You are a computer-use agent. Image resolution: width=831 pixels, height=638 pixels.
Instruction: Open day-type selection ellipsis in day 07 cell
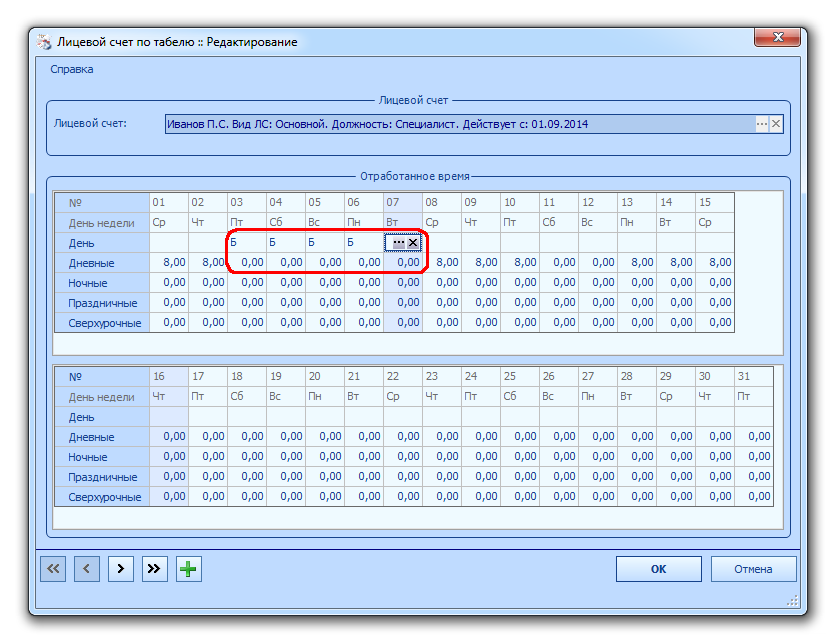[399, 243]
